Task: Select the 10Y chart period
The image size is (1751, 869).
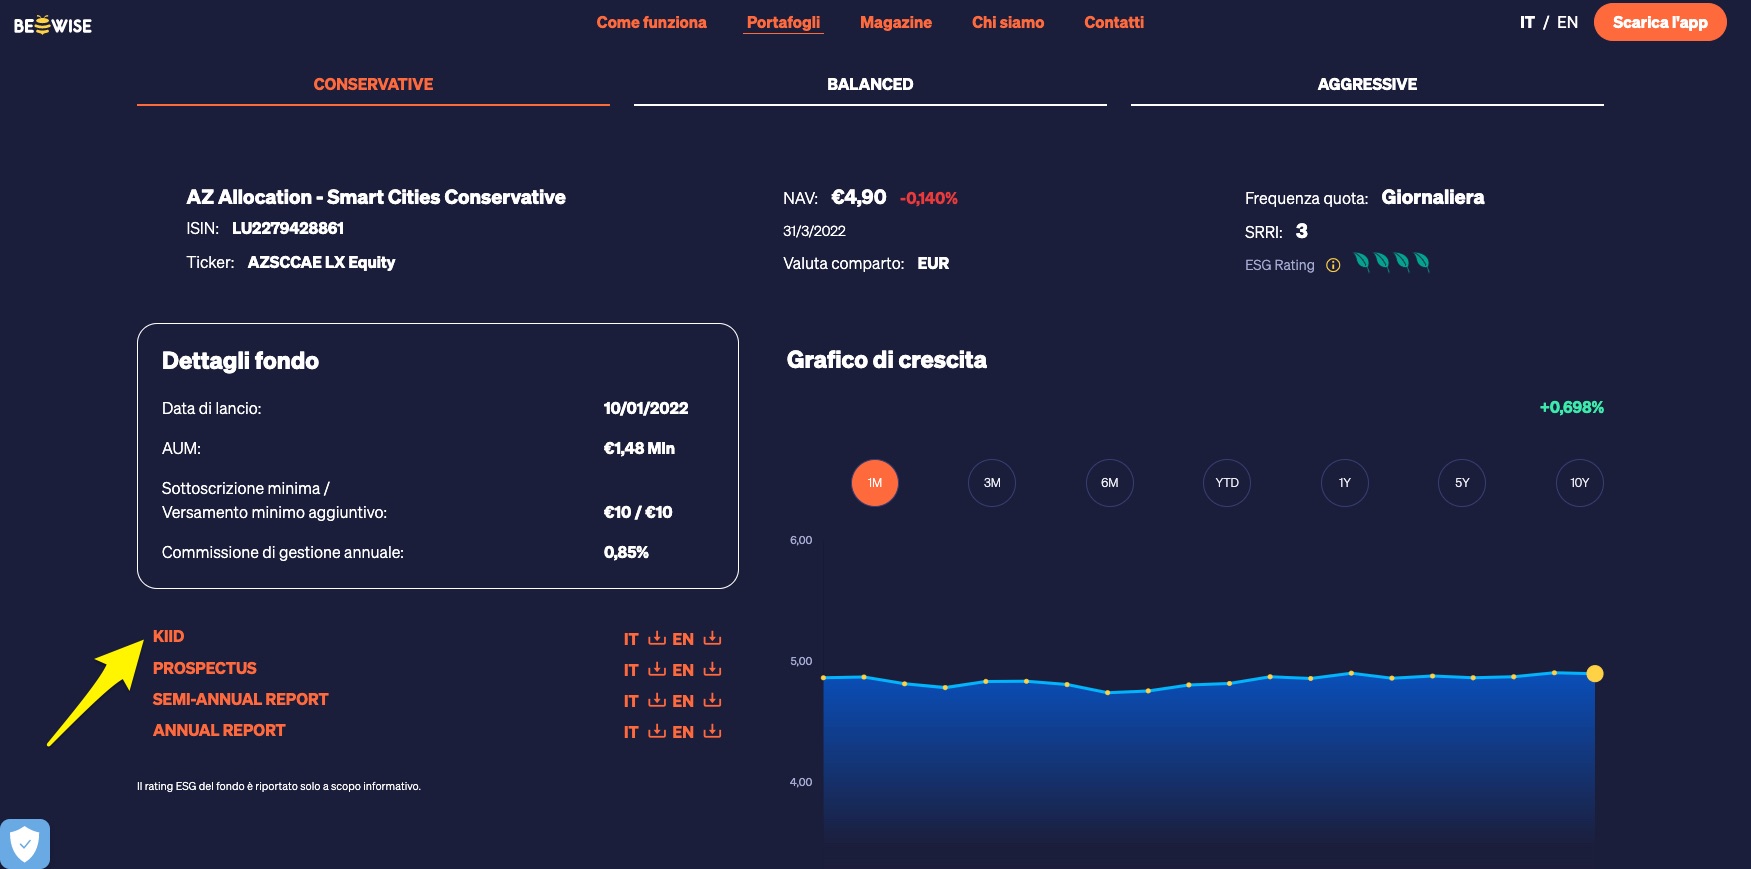Action: 1580,483
